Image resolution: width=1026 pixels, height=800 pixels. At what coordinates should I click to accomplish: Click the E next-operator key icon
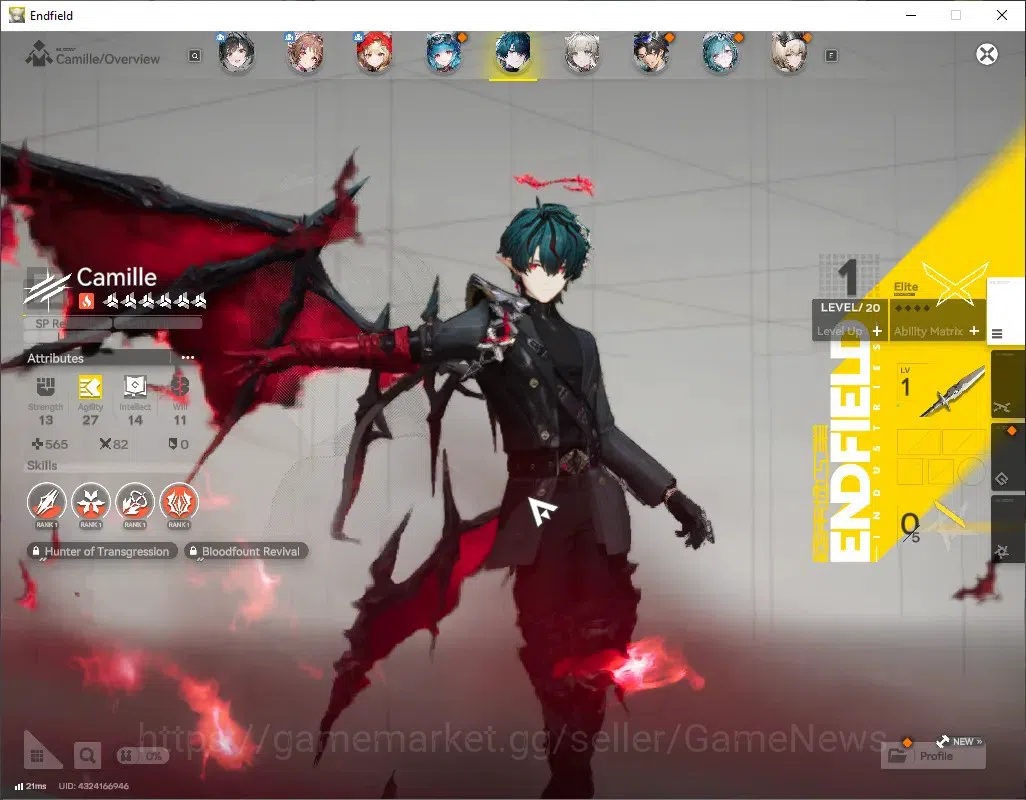click(831, 56)
